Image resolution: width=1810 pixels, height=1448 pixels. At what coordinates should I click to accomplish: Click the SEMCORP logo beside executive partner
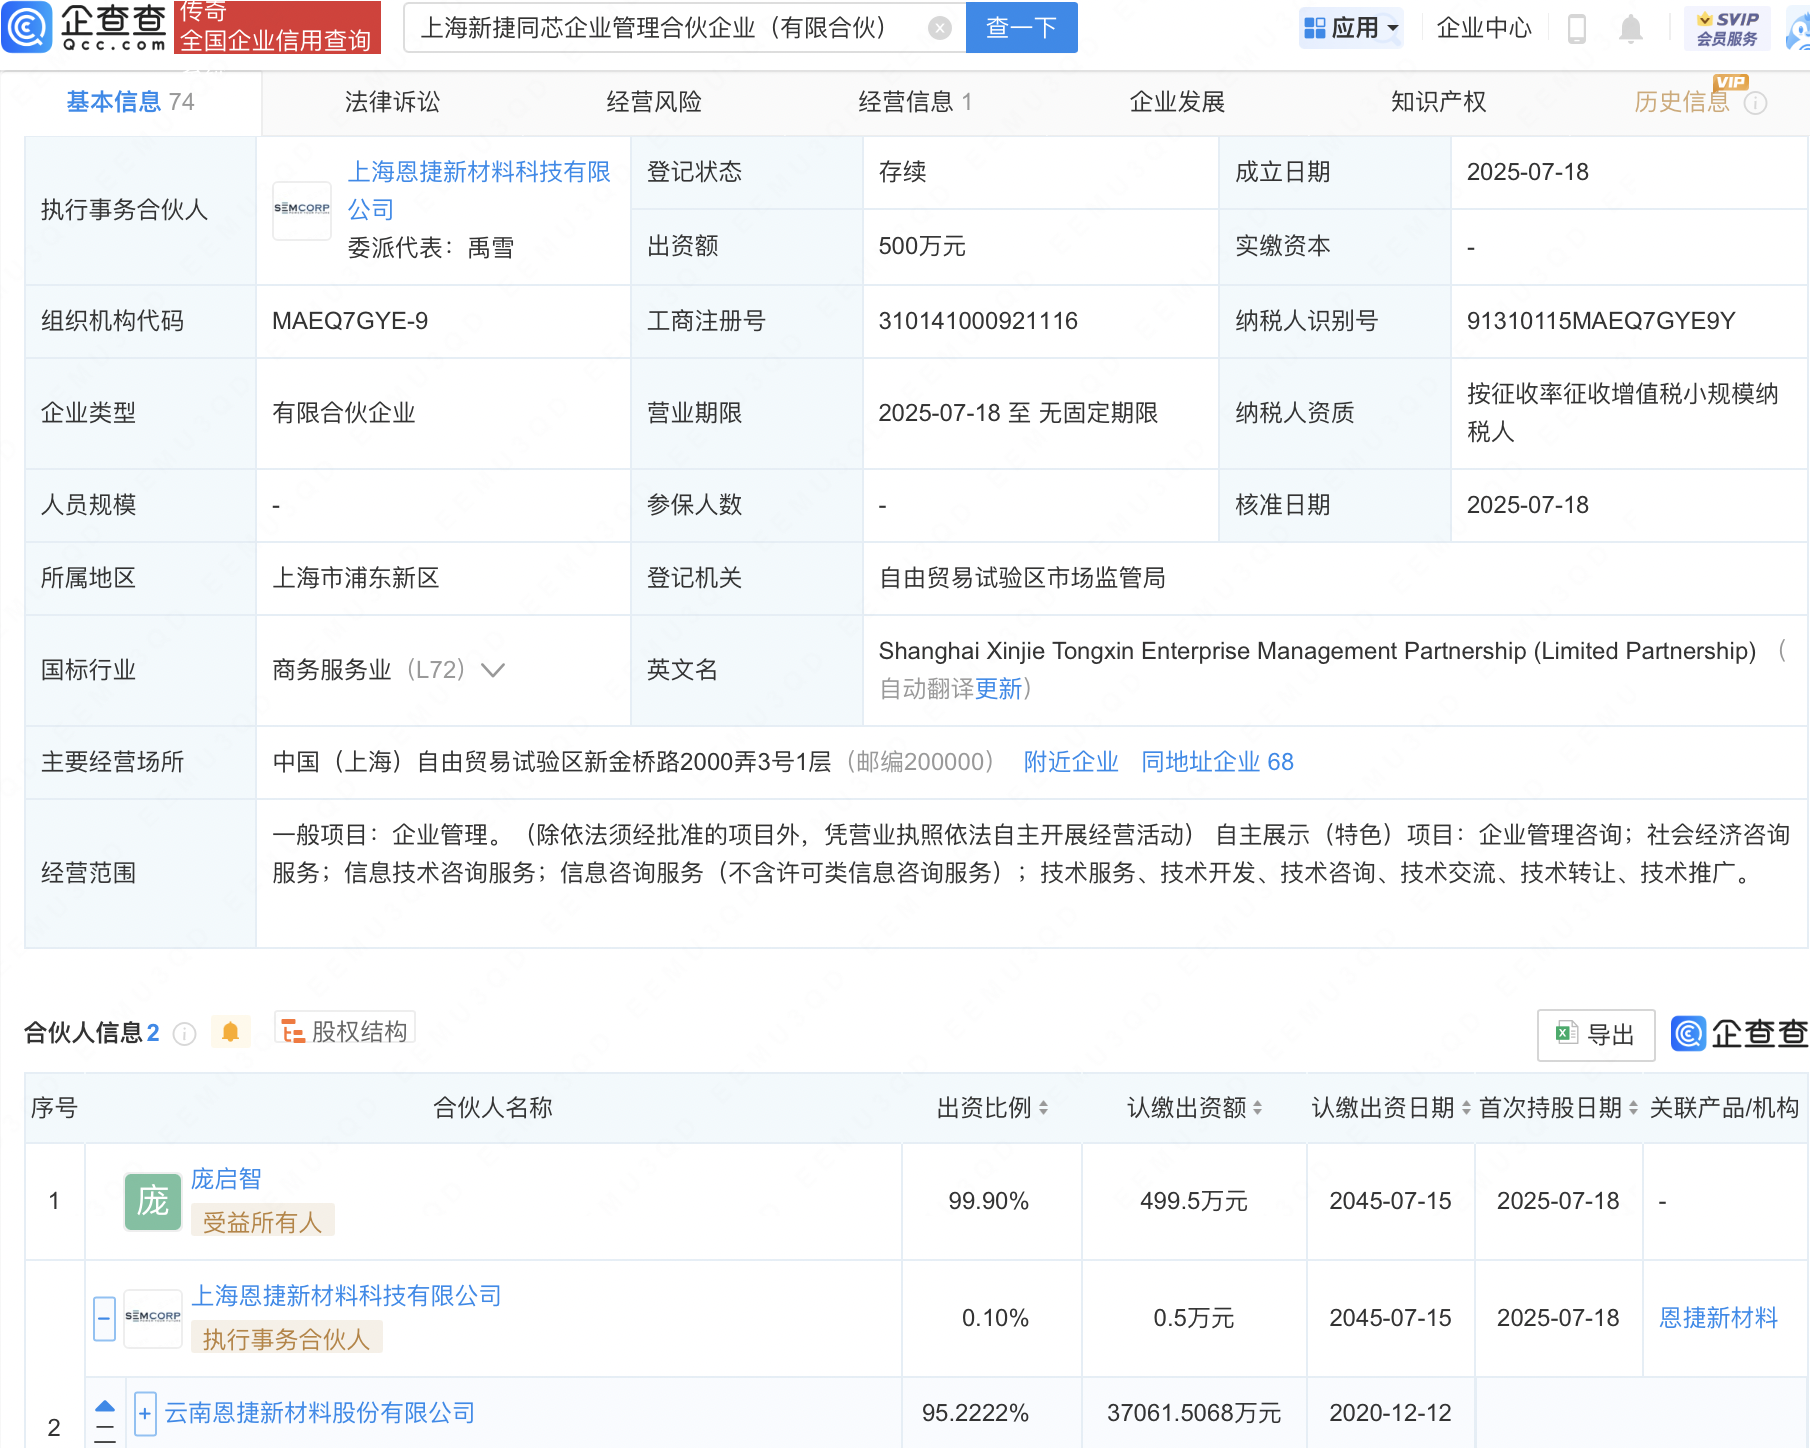pos(301,209)
